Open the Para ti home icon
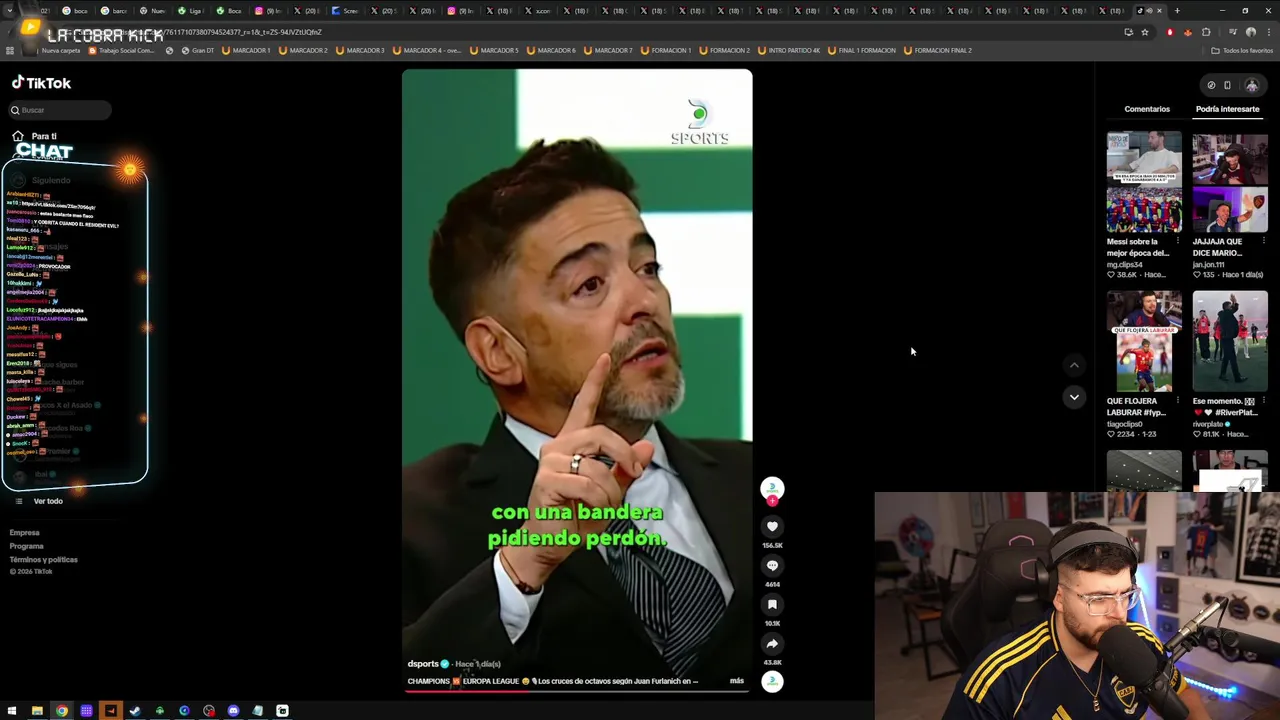Image resolution: width=1280 pixels, height=720 pixels. (18, 136)
